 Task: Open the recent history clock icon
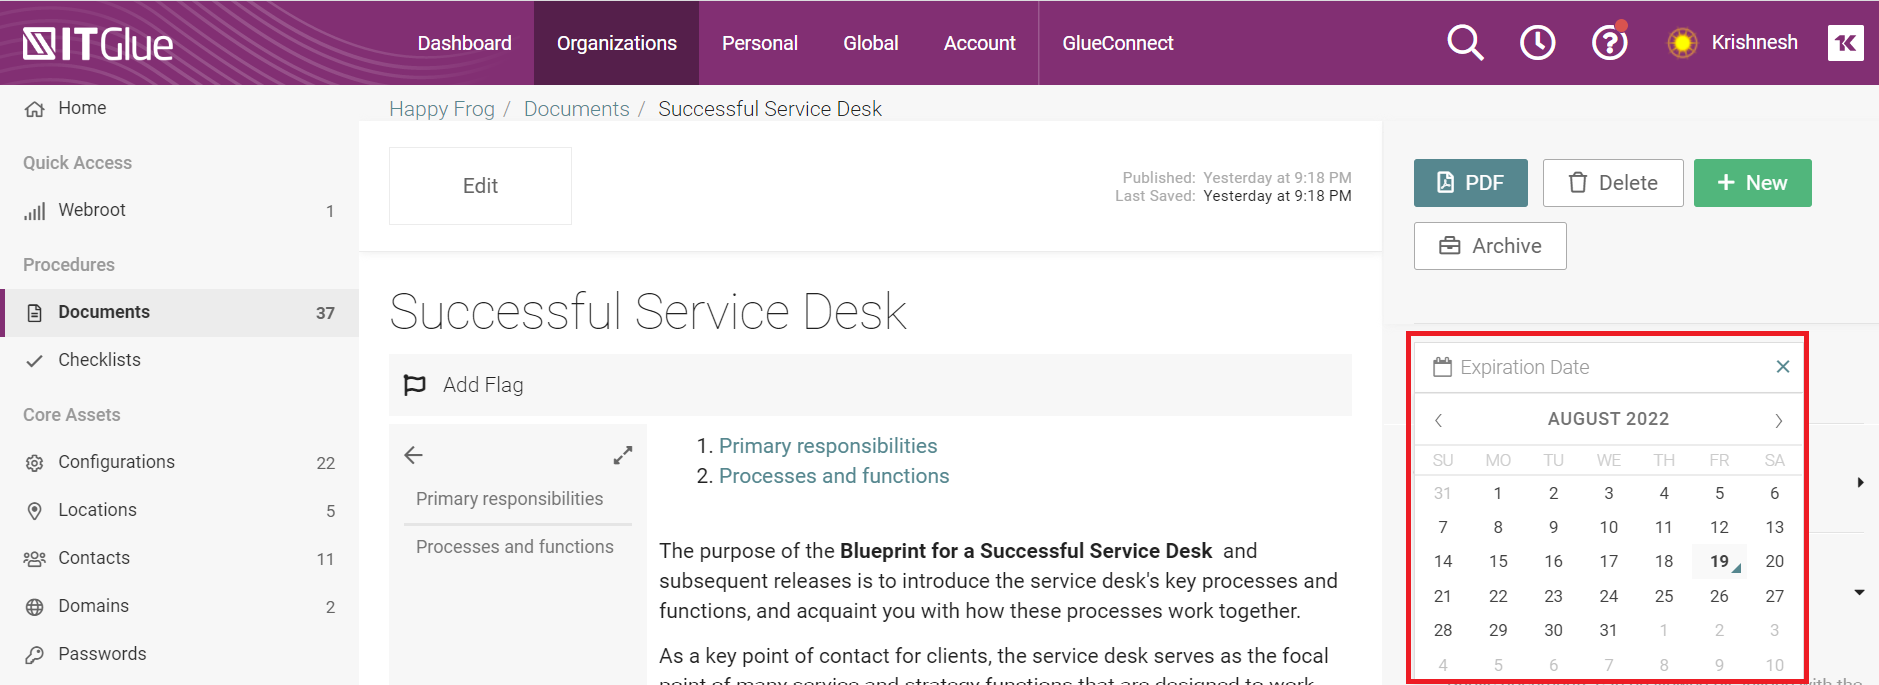pos(1537,43)
